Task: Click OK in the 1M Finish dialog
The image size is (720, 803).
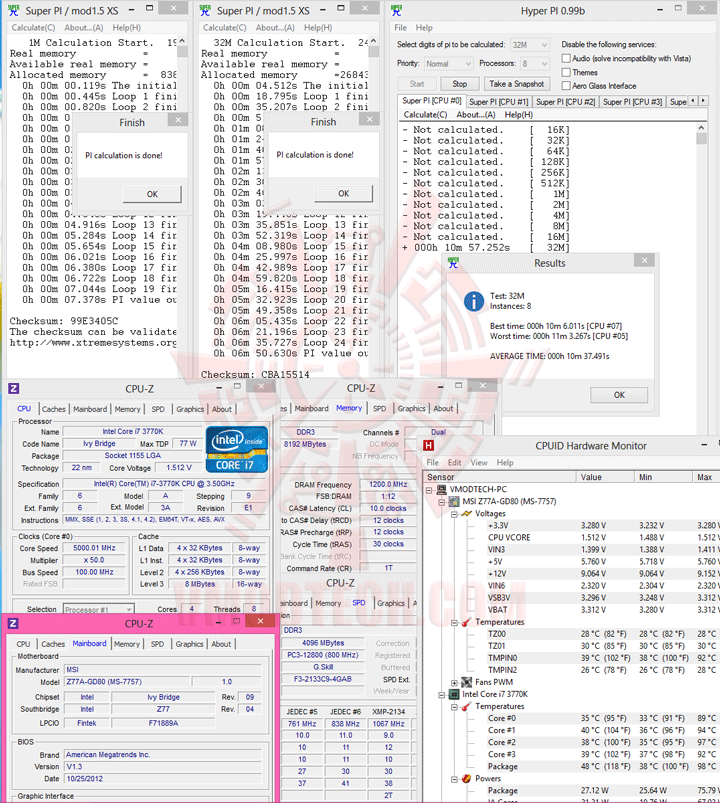Action: [152, 194]
